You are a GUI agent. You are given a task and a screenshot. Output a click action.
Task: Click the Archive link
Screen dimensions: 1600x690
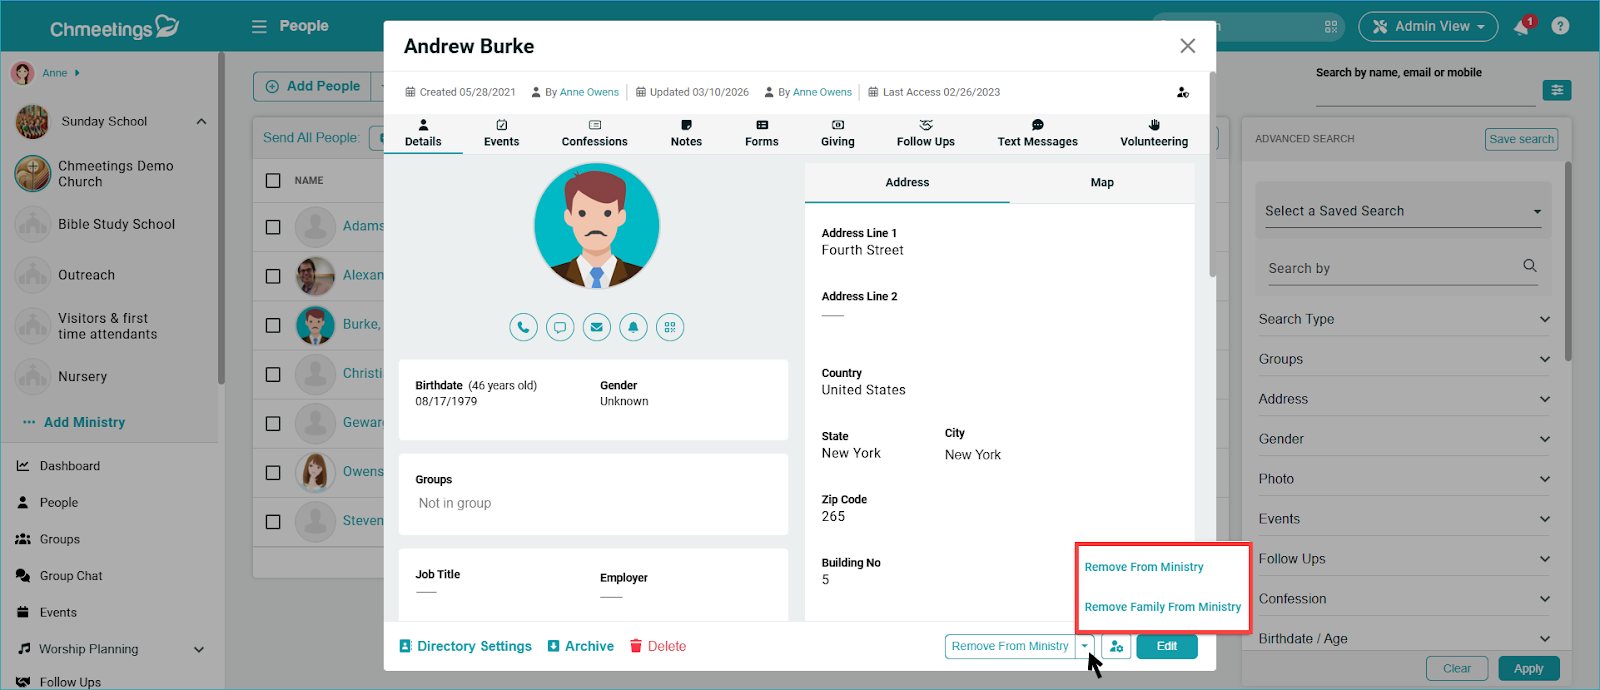point(581,647)
